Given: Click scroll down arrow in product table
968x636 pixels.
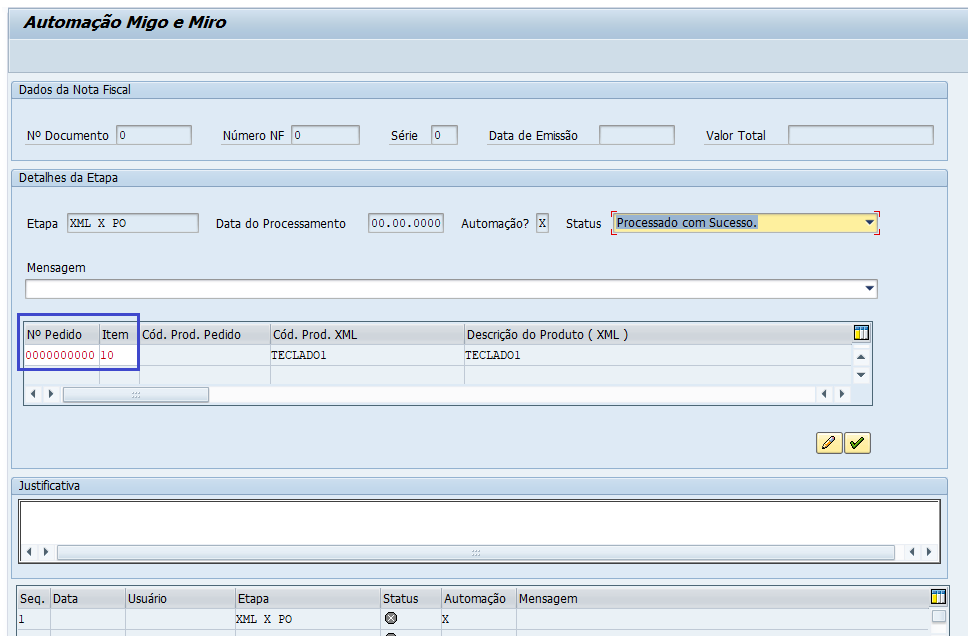Looking at the screenshot, I should pyautogui.click(x=861, y=375).
